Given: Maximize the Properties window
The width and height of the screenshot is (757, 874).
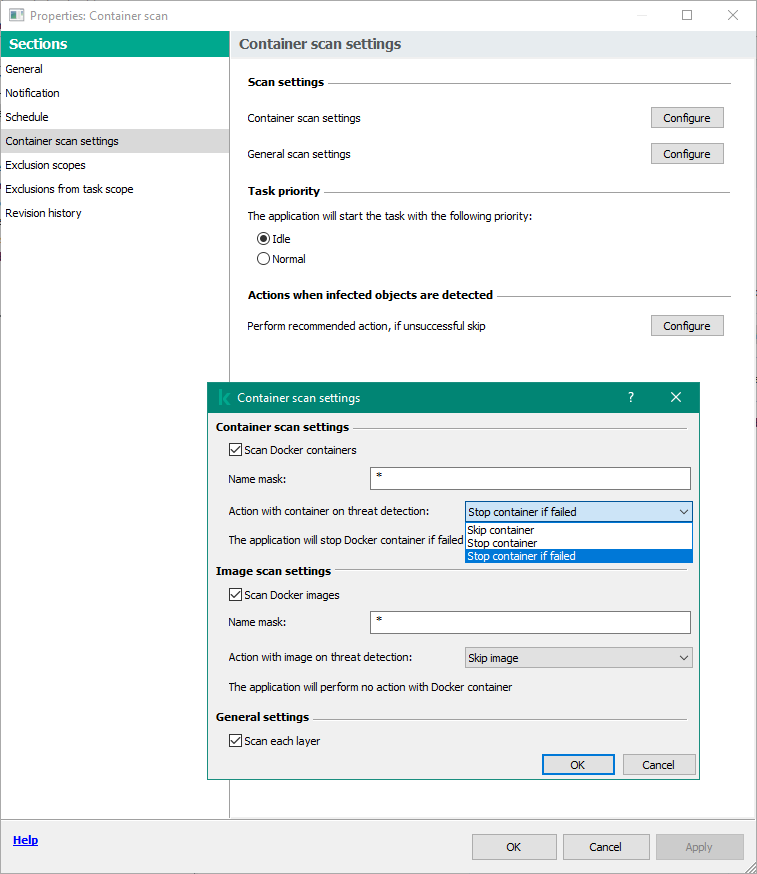Looking at the screenshot, I should pos(687,16).
